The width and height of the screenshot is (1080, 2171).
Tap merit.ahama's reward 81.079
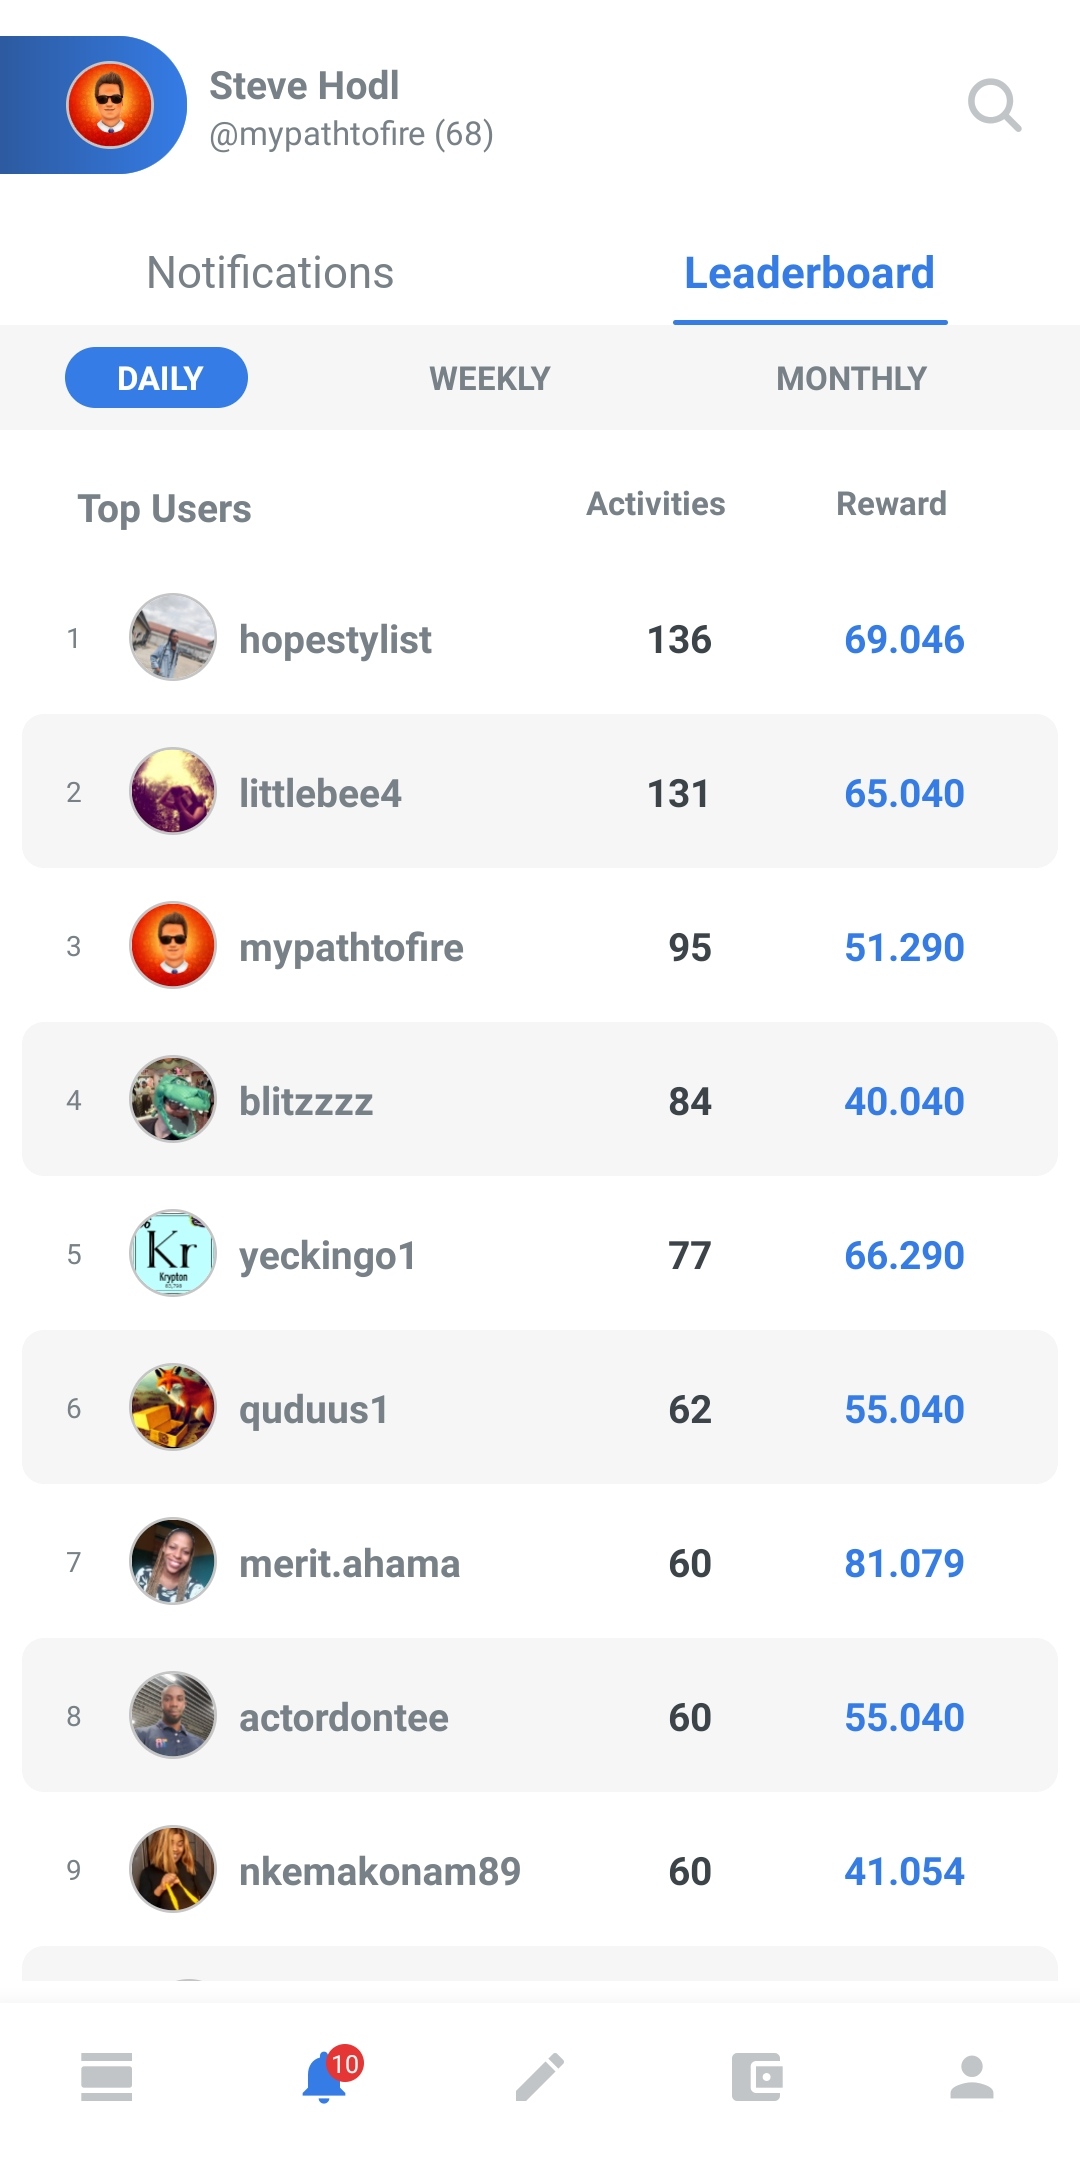click(904, 1563)
